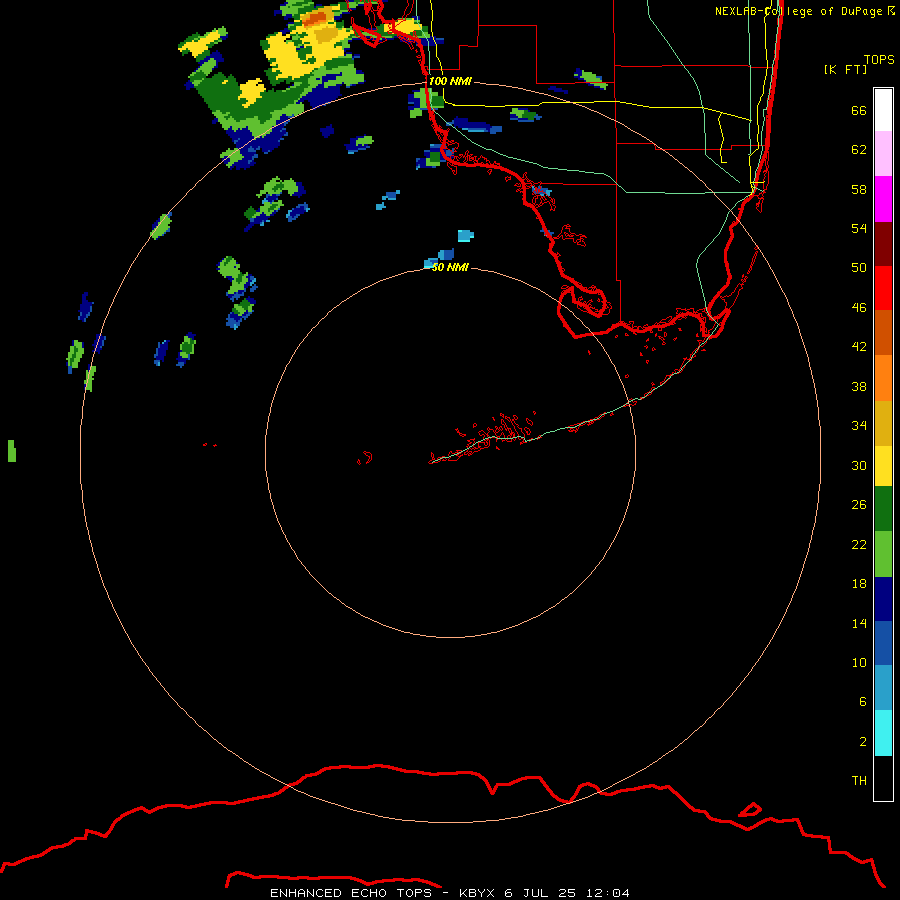Click the legend value '6'
The image size is (900, 900).
coord(862,701)
